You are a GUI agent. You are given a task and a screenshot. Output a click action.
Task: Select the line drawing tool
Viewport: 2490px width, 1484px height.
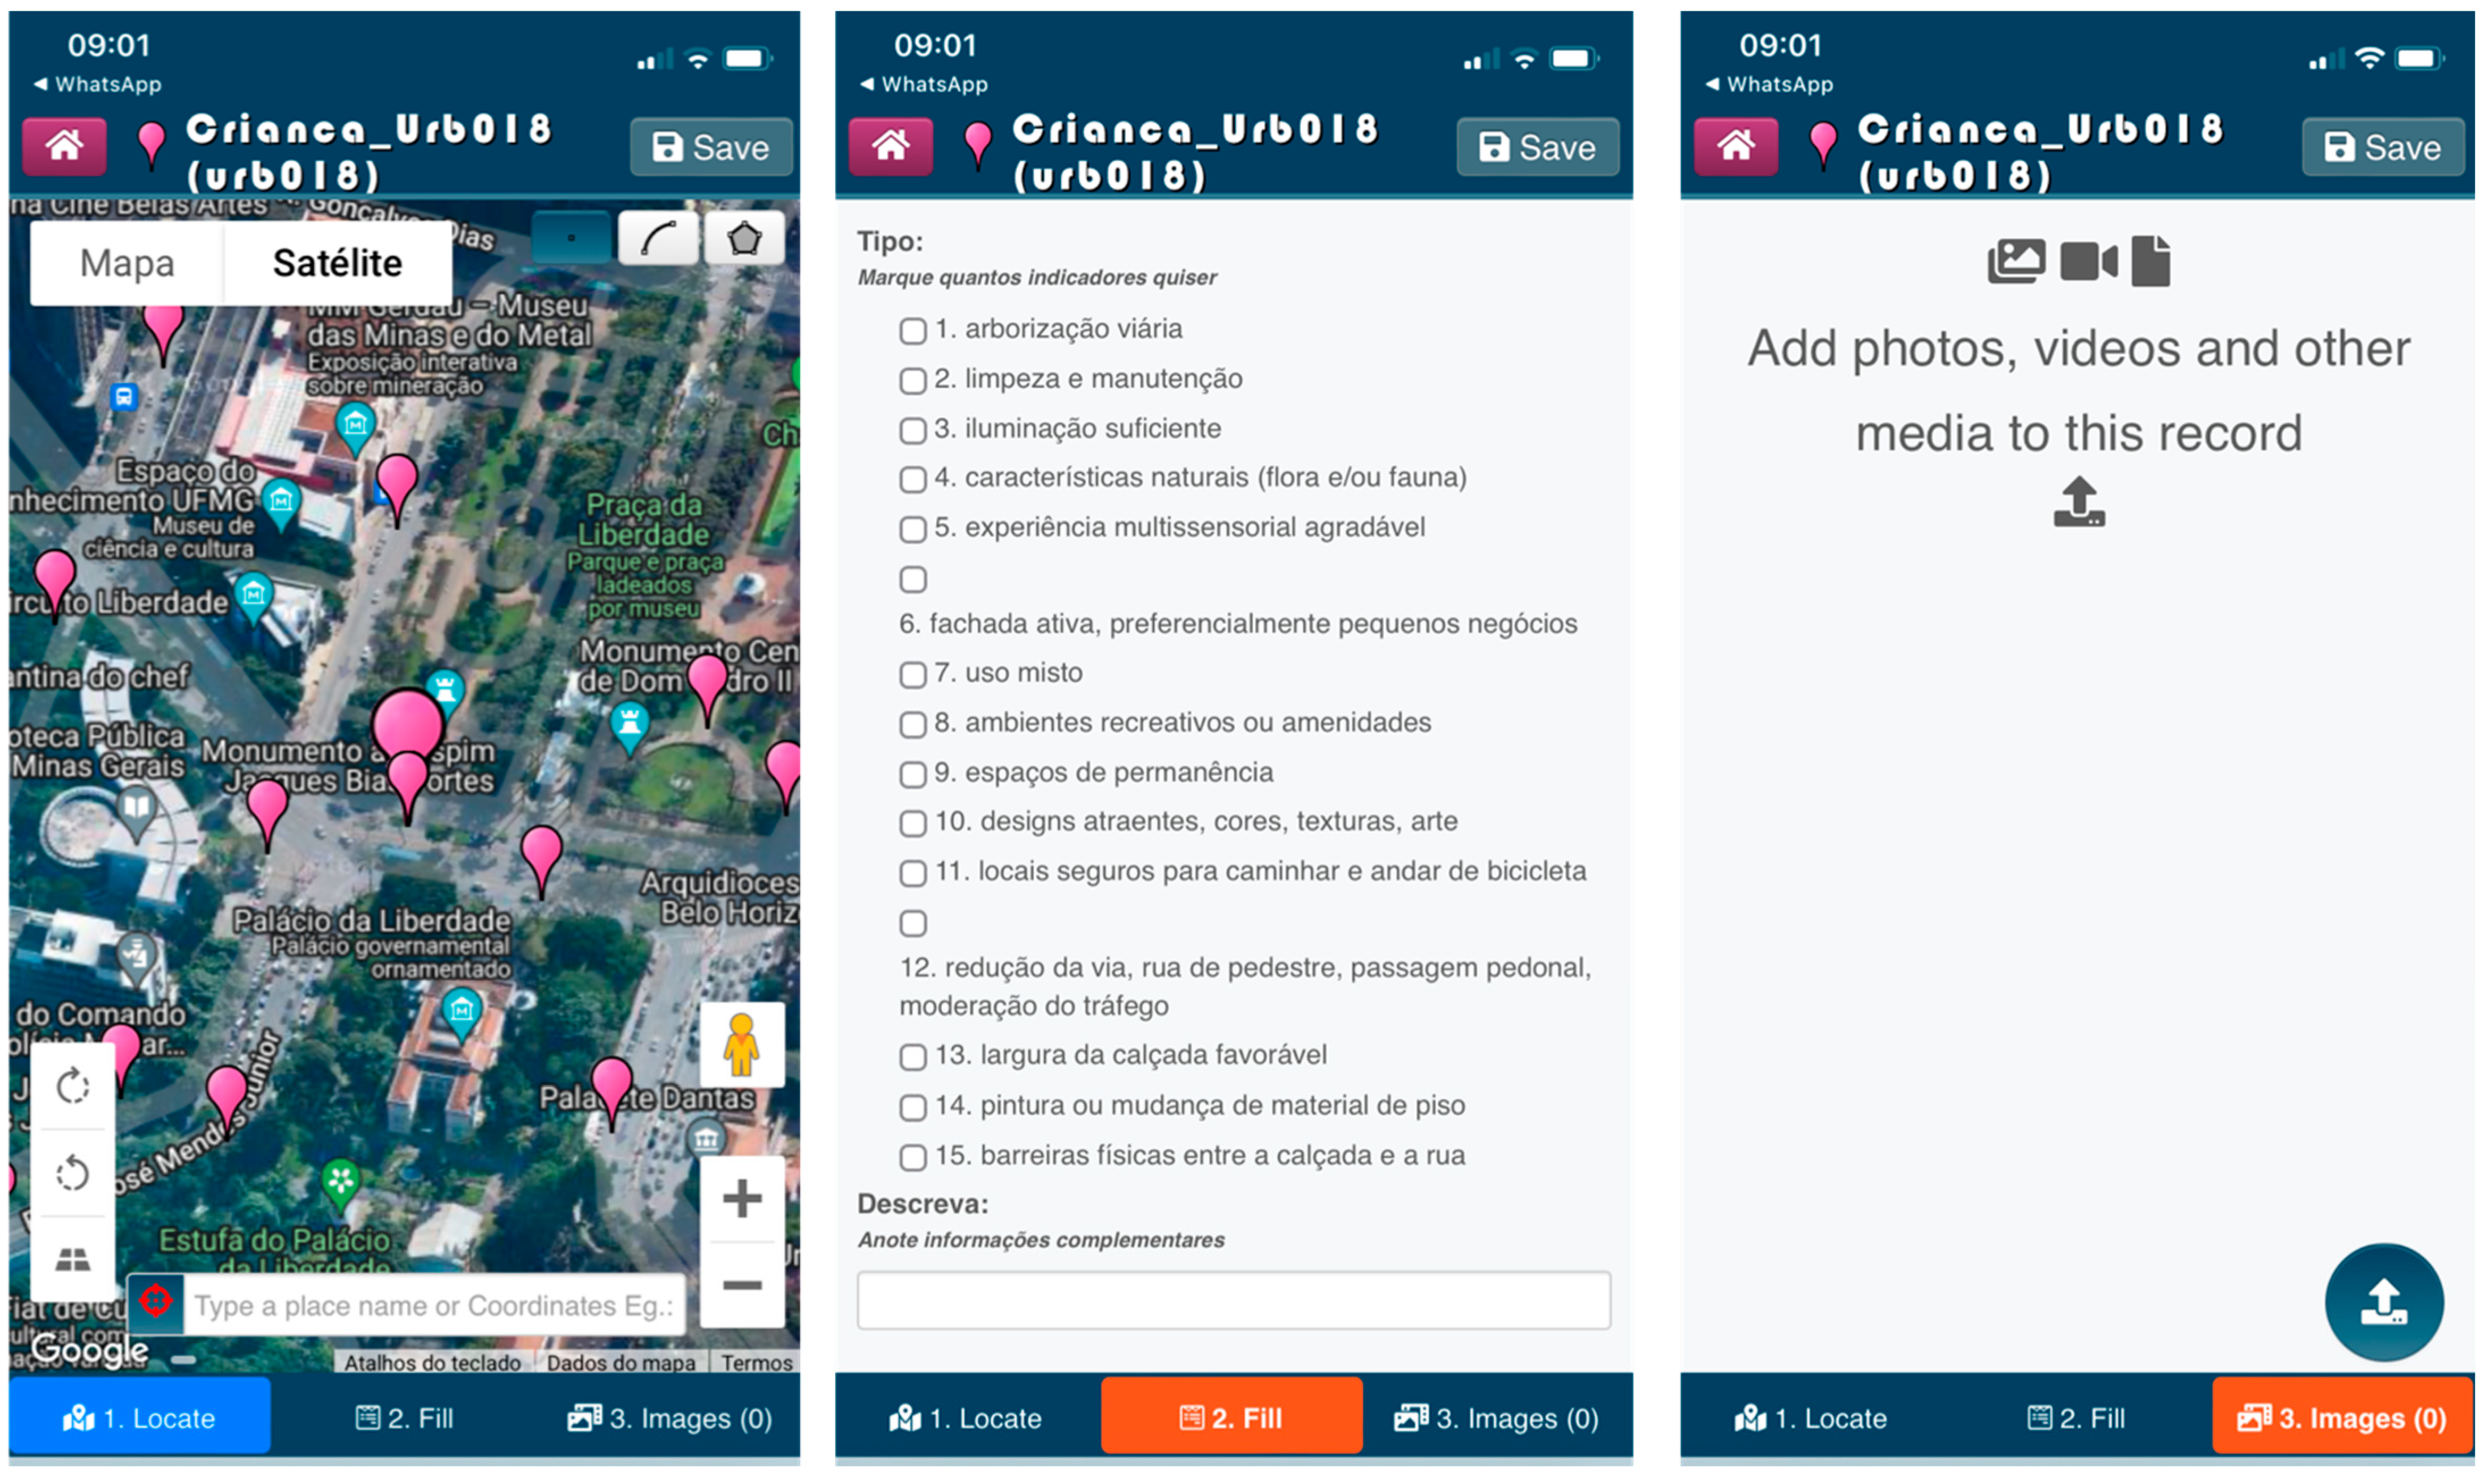click(x=659, y=237)
